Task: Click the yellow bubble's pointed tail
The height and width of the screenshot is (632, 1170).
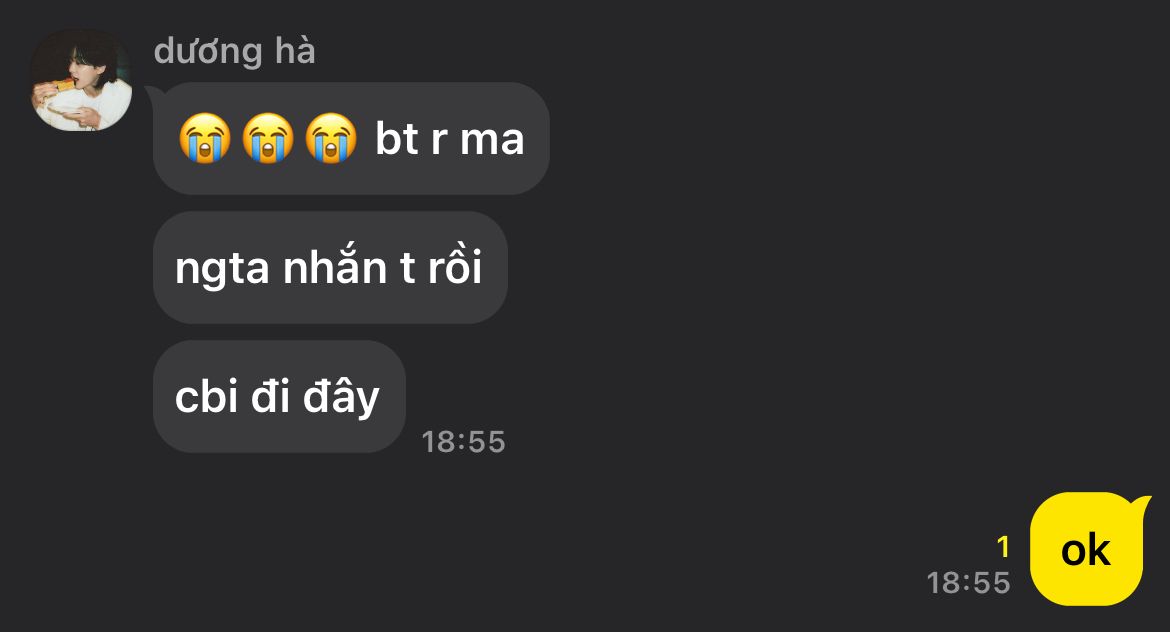Action: tap(1142, 504)
